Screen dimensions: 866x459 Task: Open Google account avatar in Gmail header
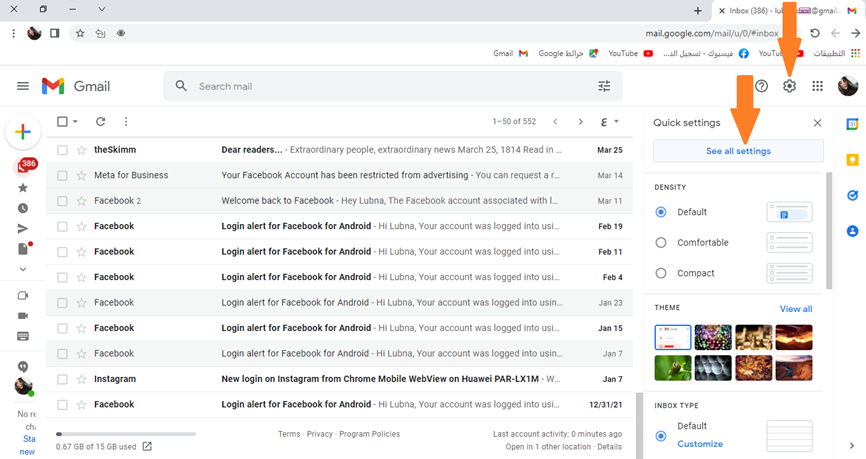(x=848, y=86)
